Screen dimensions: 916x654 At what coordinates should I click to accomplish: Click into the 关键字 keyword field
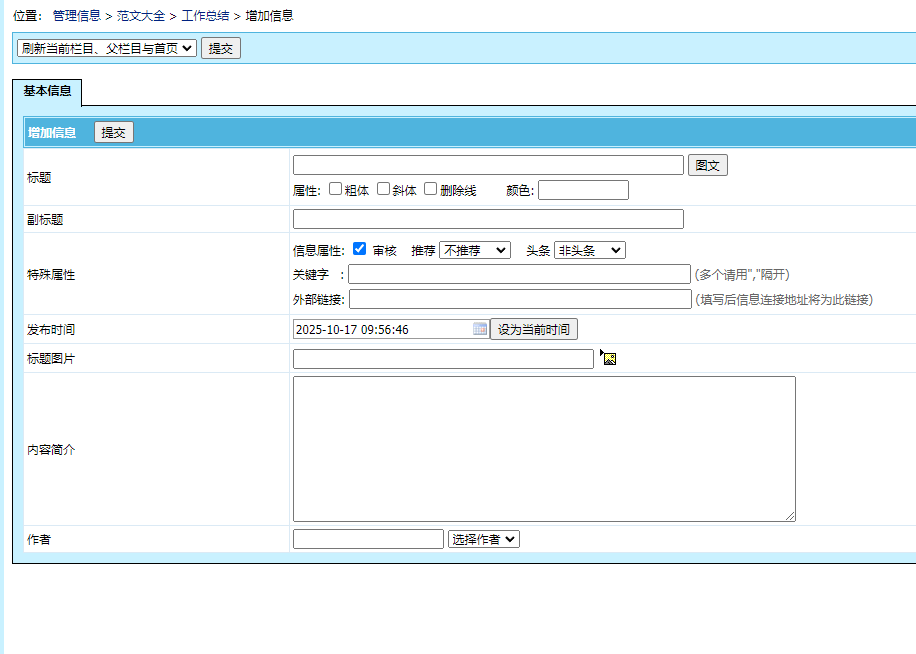click(519, 274)
